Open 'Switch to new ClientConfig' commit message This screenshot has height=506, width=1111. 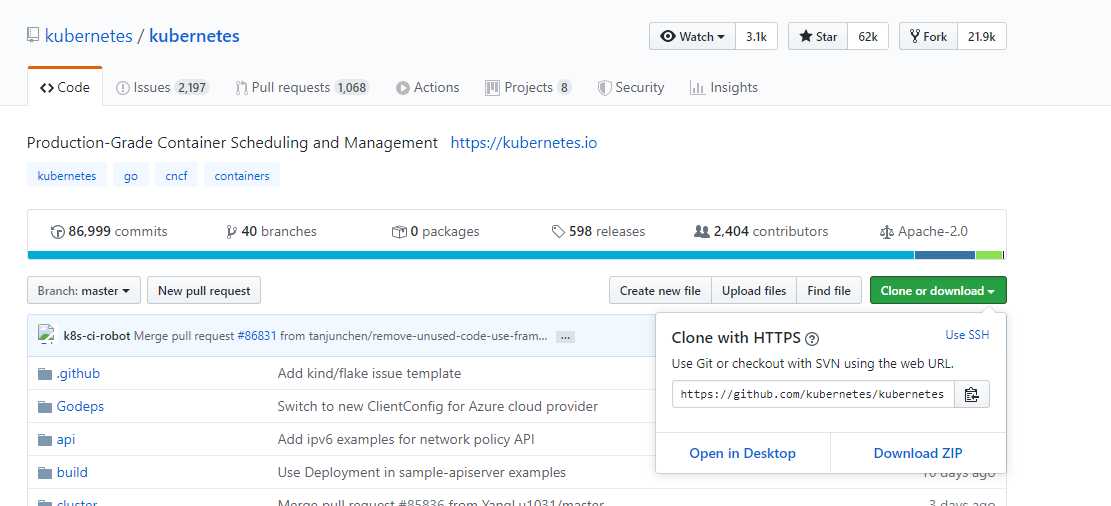[x=438, y=407]
